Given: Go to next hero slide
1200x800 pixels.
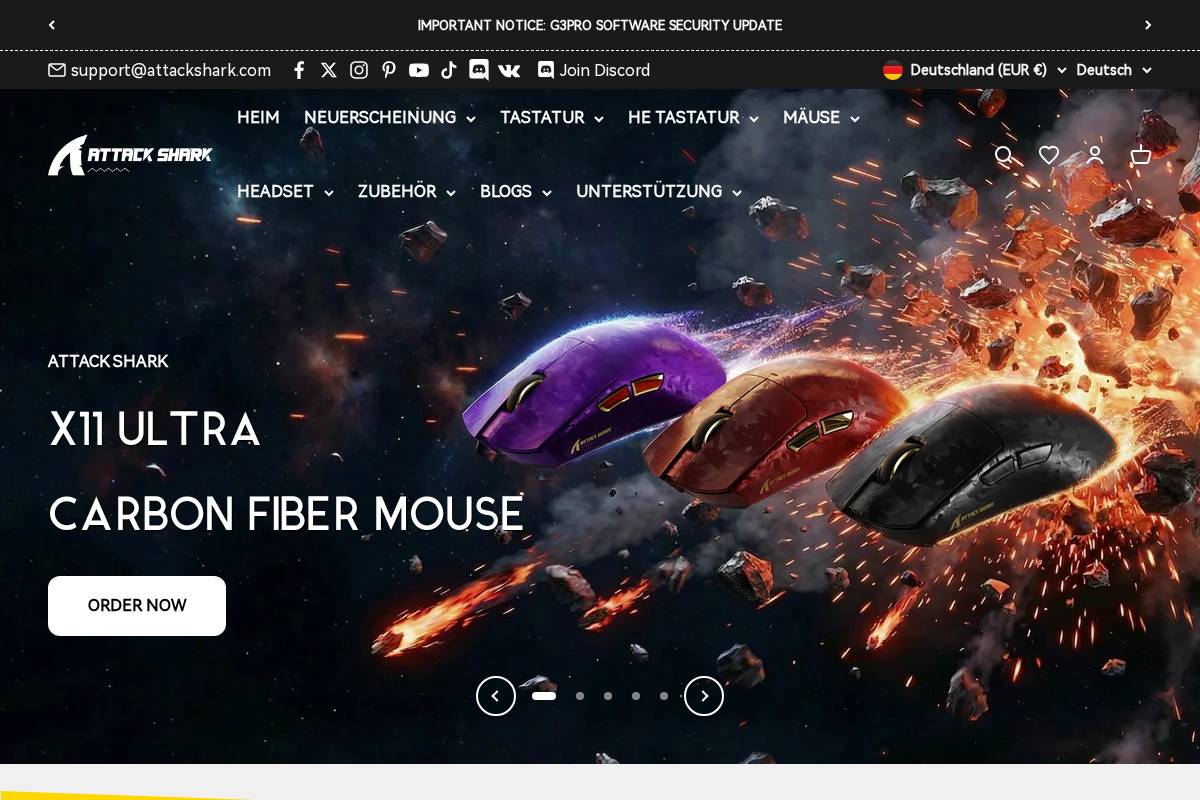Looking at the screenshot, I should point(704,696).
